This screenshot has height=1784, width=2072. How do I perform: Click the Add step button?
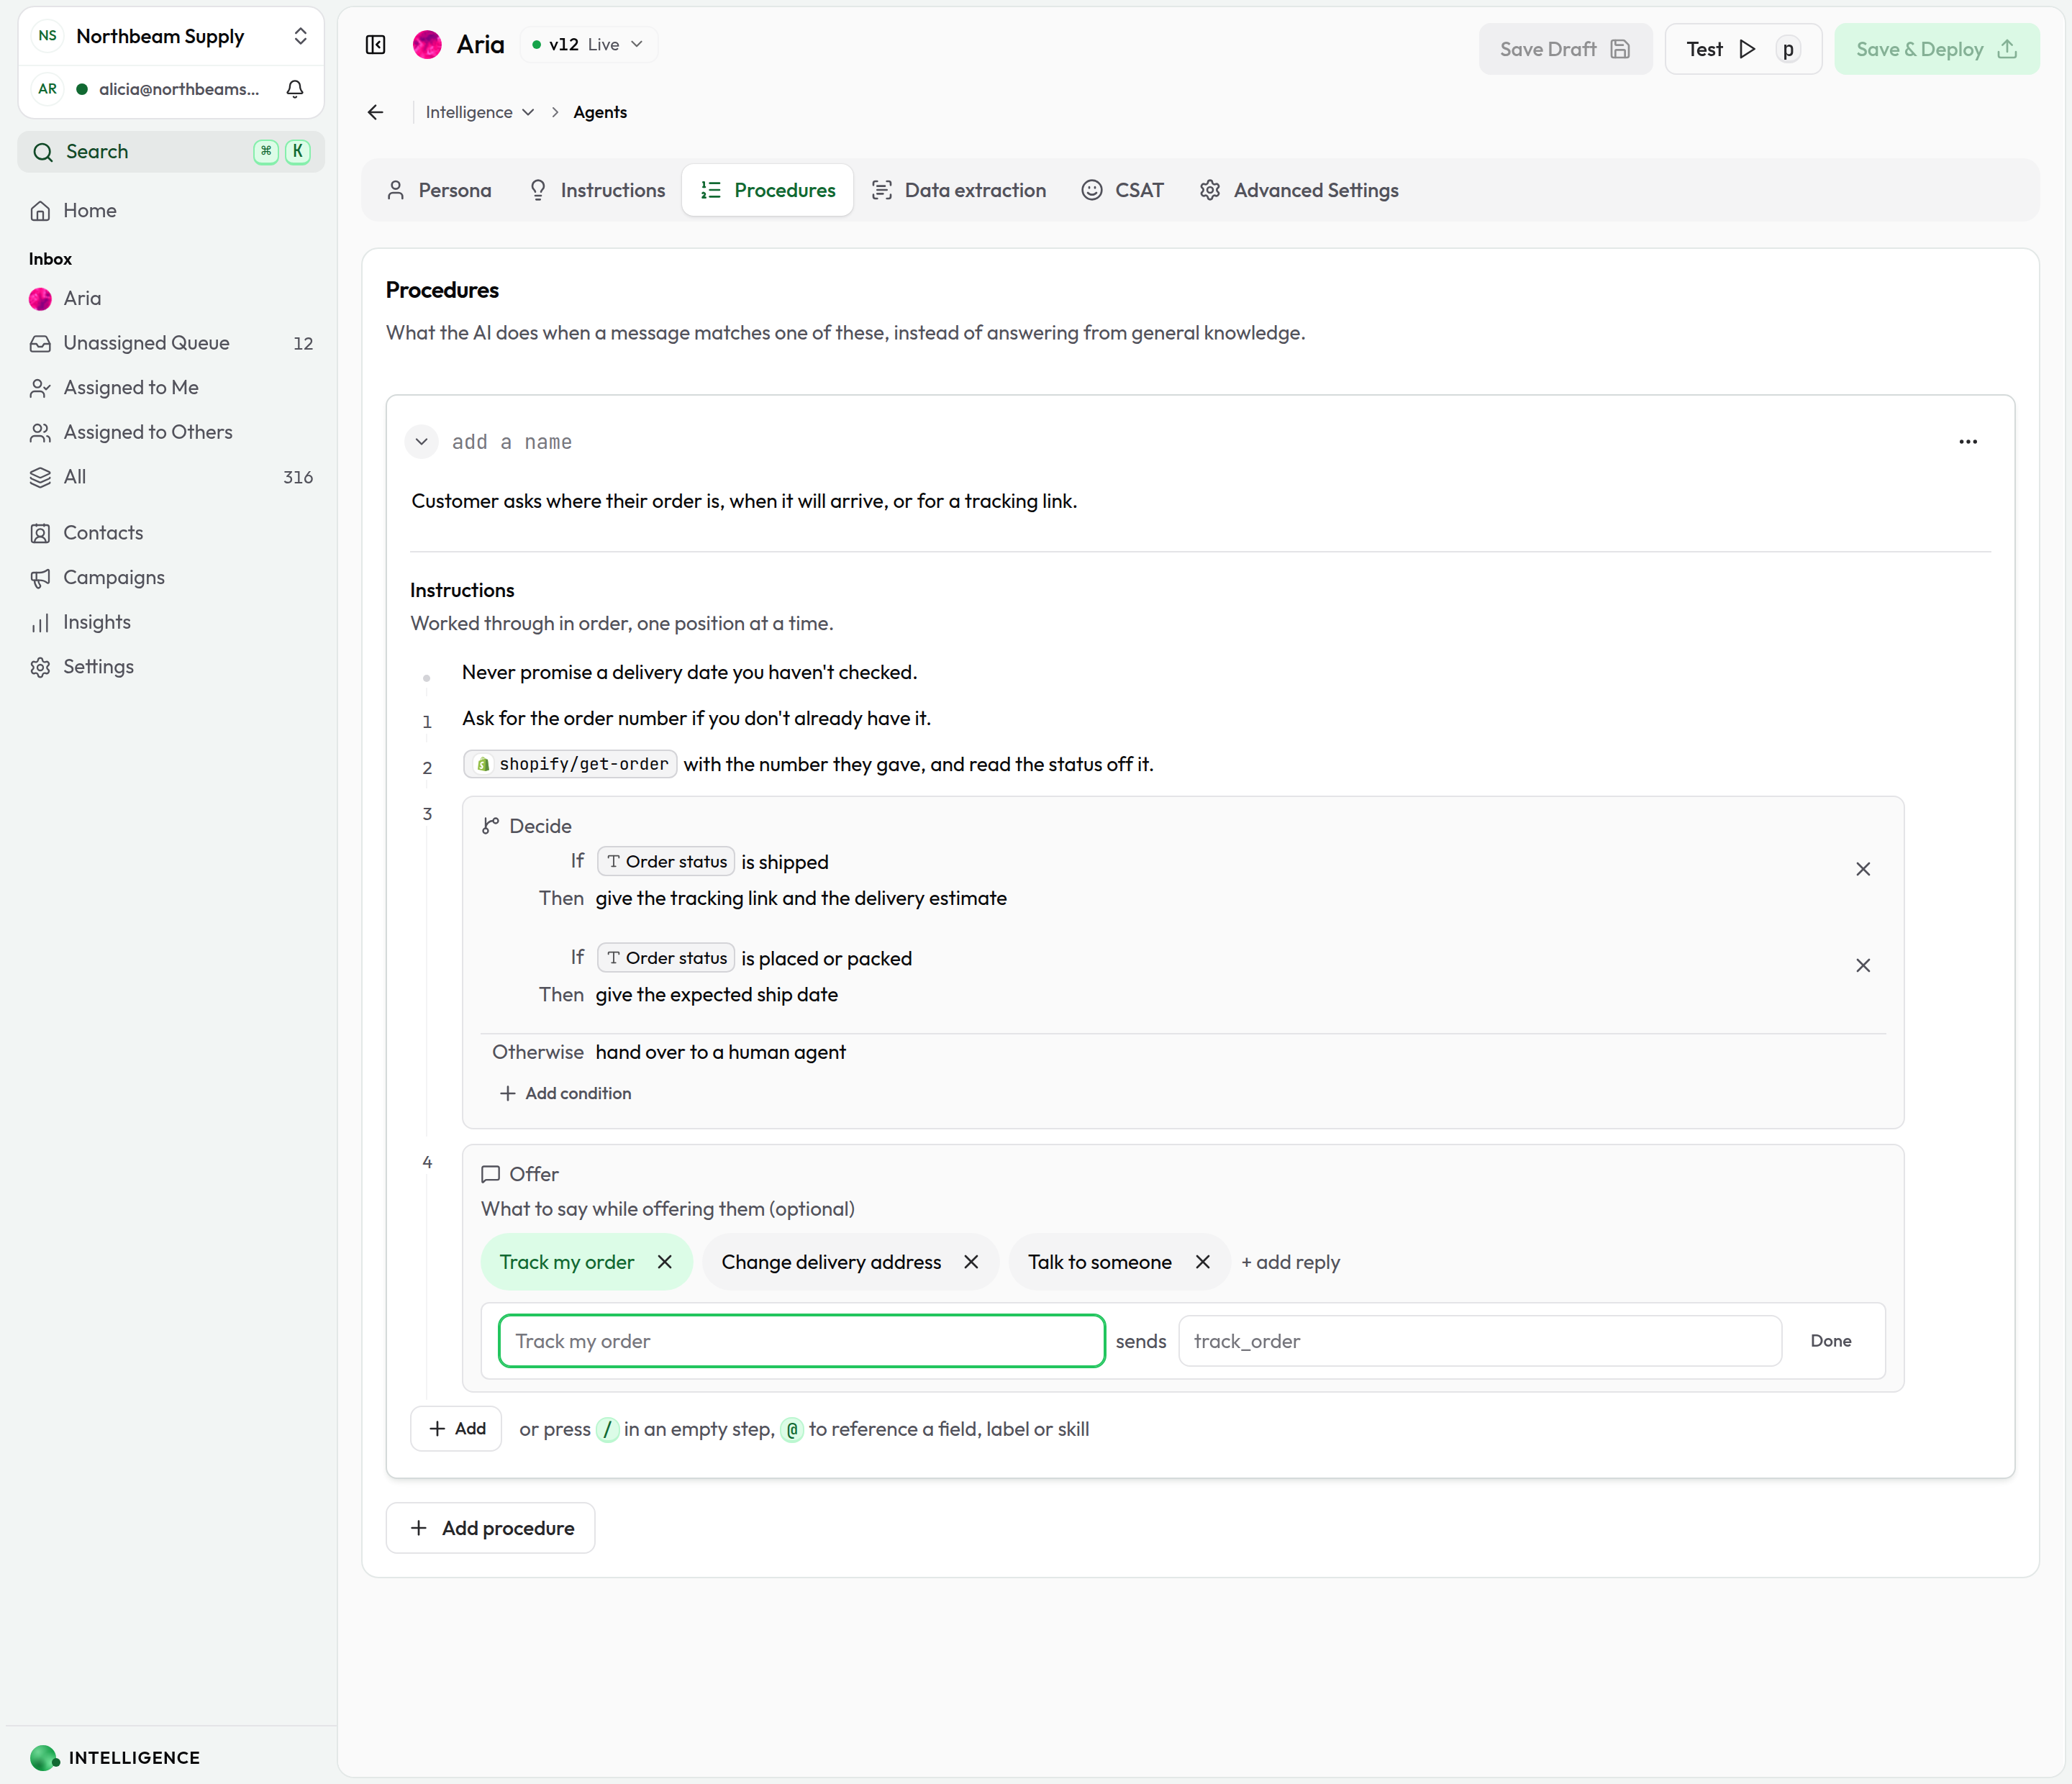457,1429
